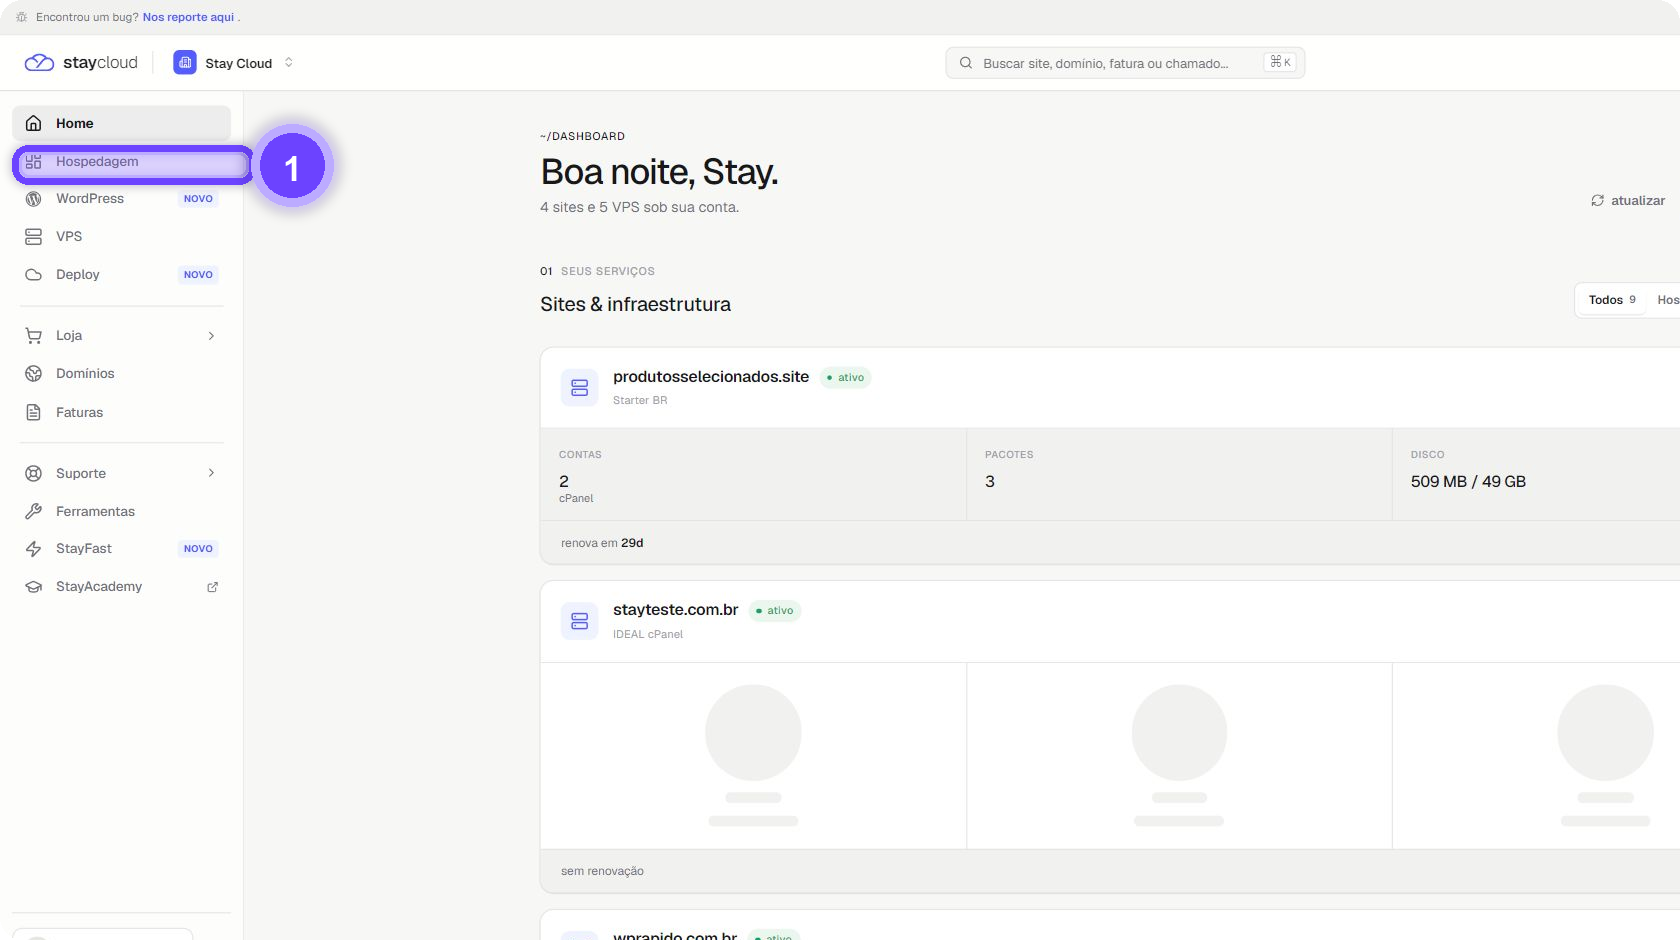
Task: Click the Faturas document icon
Action: 34,412
